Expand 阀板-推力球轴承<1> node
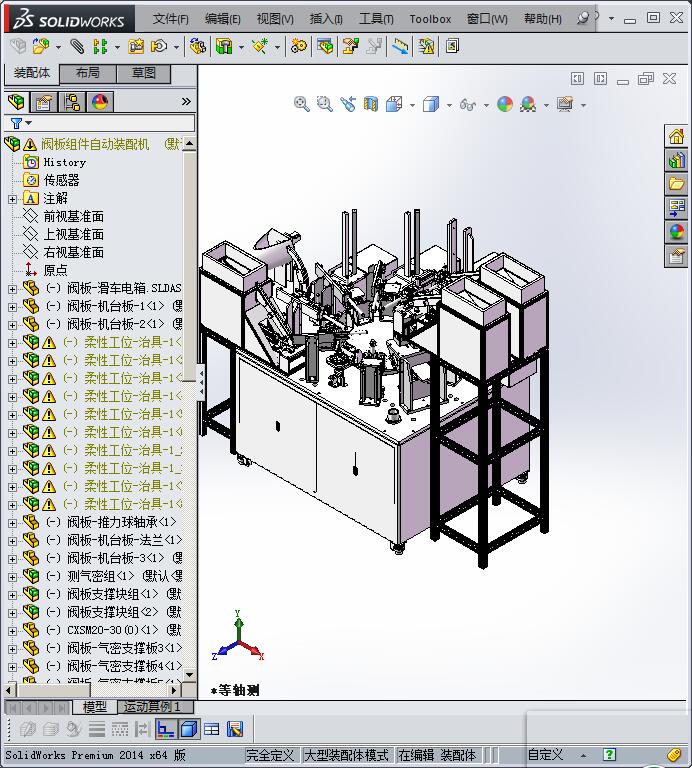The image size is (692, 768). (x=12, y=523)
